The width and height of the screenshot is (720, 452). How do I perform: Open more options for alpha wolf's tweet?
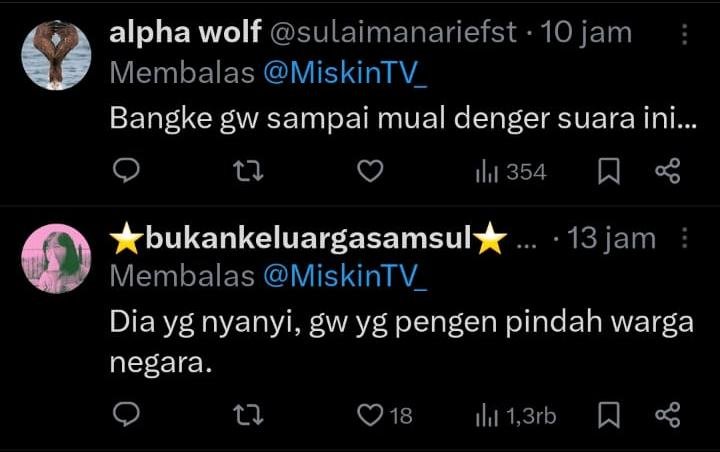coord(685,34)
